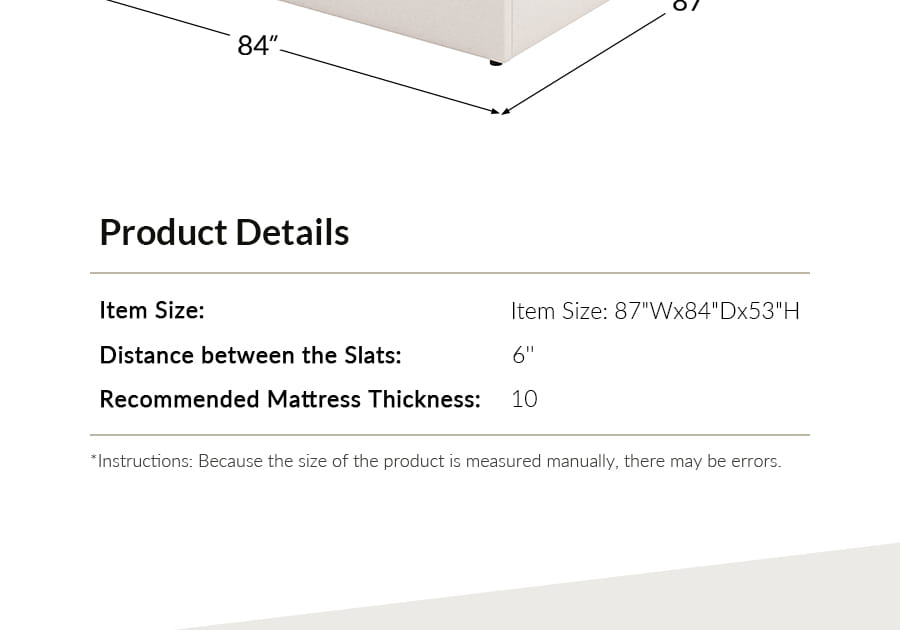Click the 84" dimension label
The width and height of the screenshot is (900, 630).
(x=257, y=45)
